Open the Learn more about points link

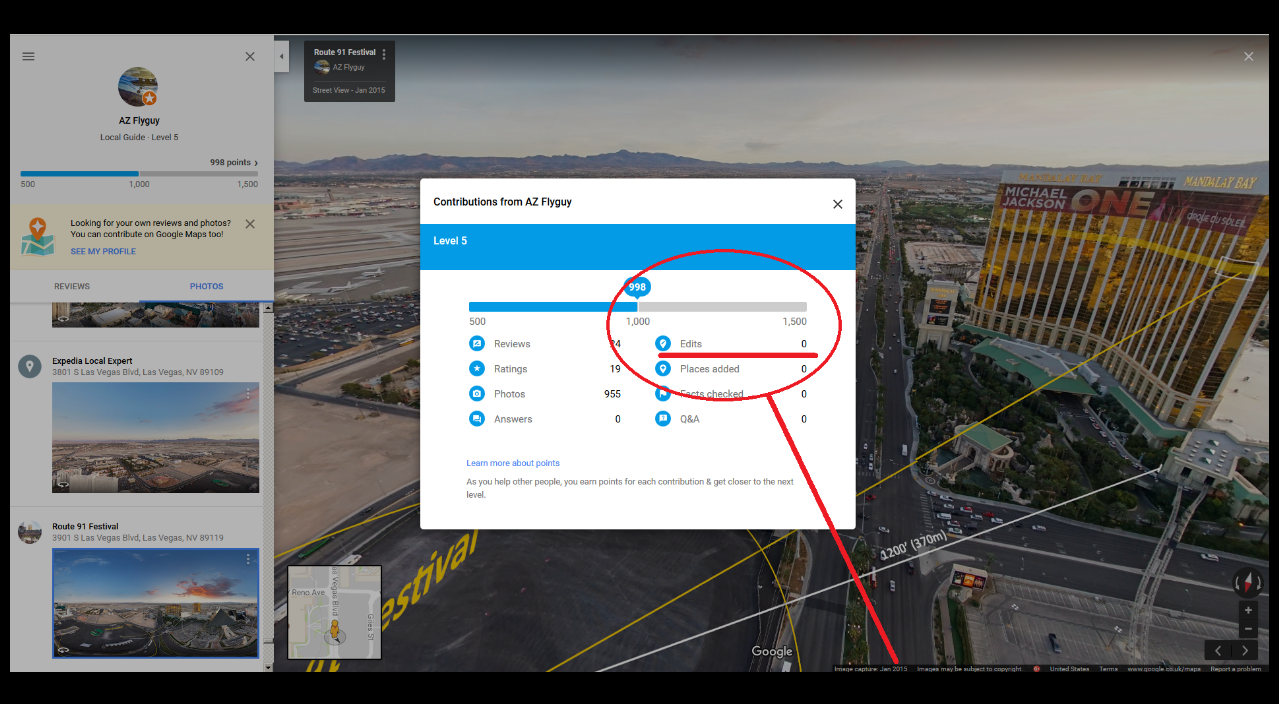[x=513, y=463]
